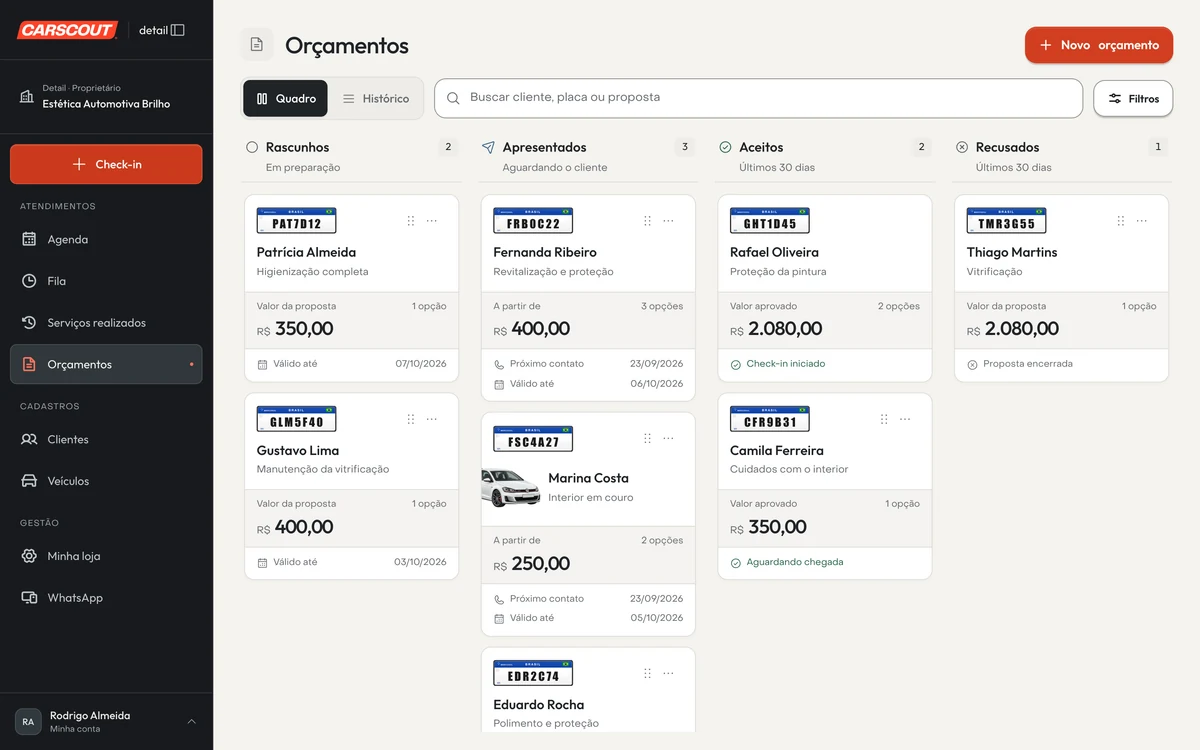The height and width of the screenshot is (750, 1200).
Task: Expand the Rodrigo Almeida account chevron
Action: [192, 722]
